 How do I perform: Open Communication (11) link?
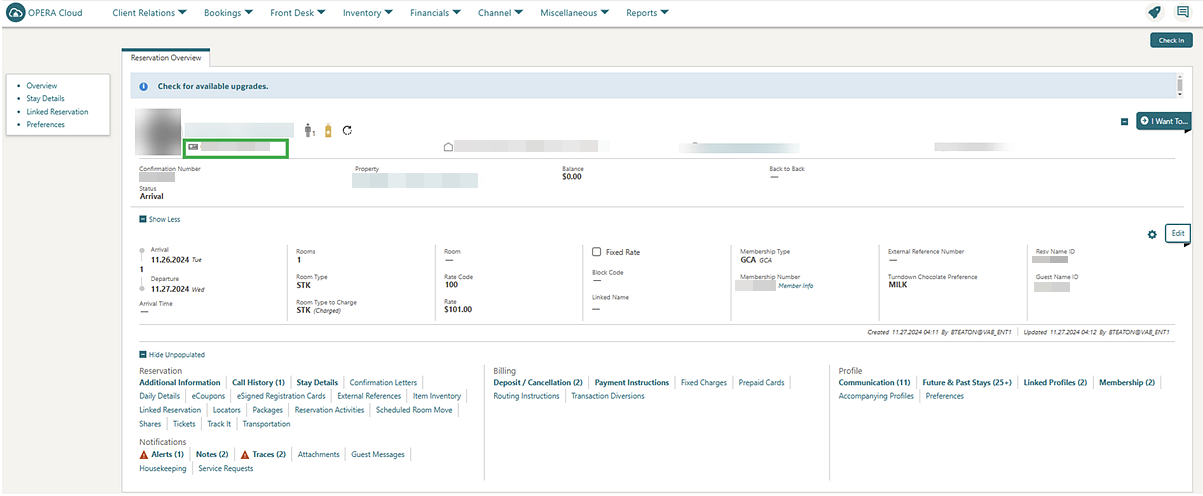pyautogui.click(x=875, y=383)
